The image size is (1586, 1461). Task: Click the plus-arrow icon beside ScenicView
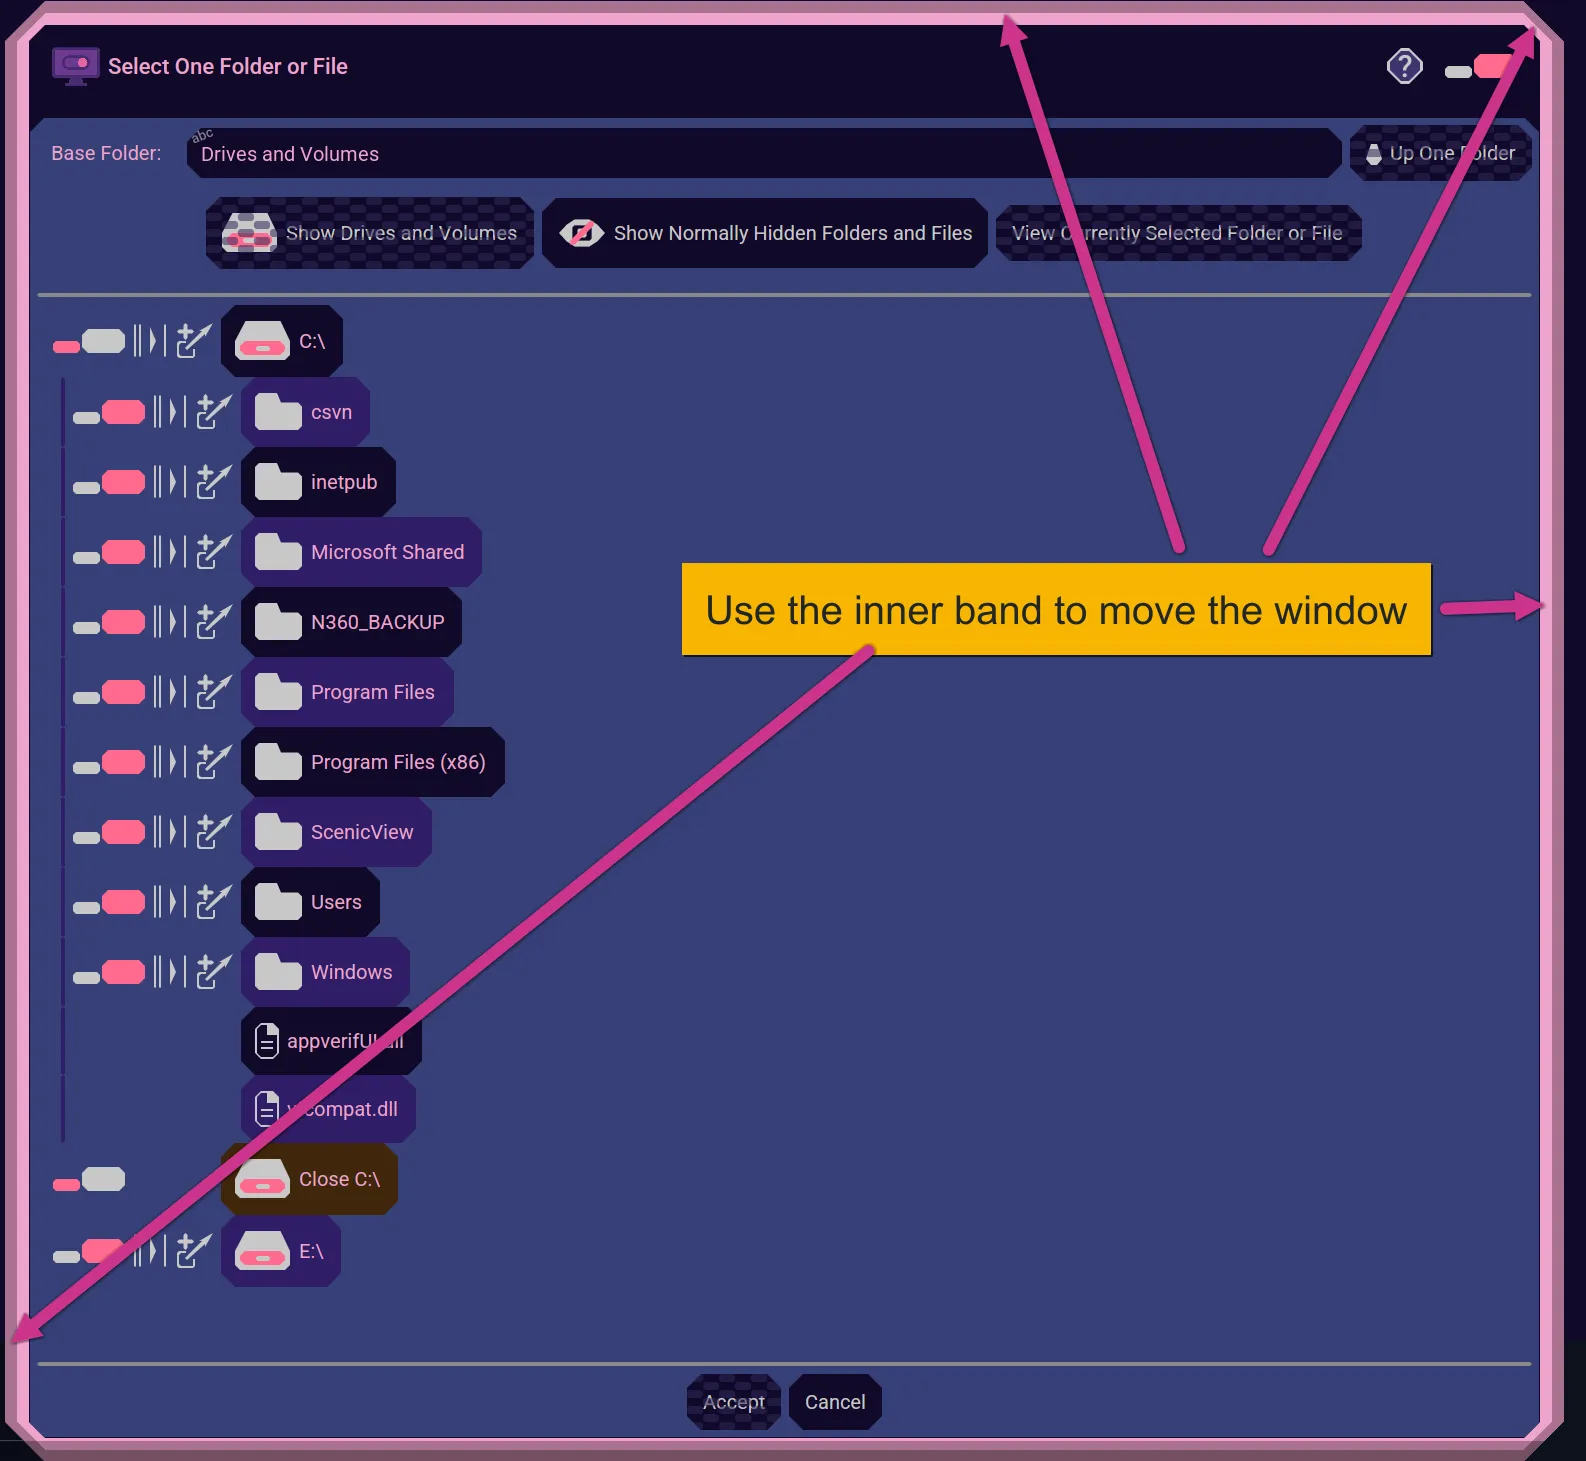(214, 831)
